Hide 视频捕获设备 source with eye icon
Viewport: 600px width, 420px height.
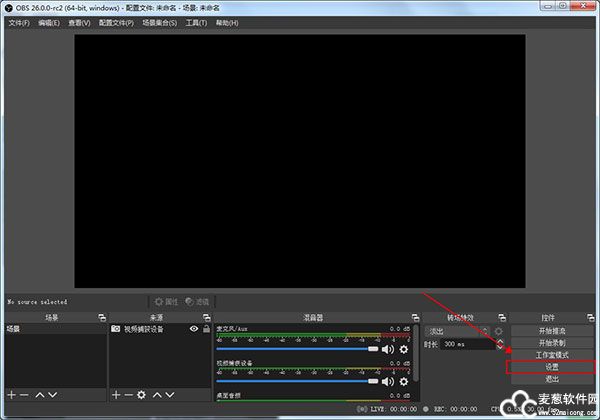point(194,328)
